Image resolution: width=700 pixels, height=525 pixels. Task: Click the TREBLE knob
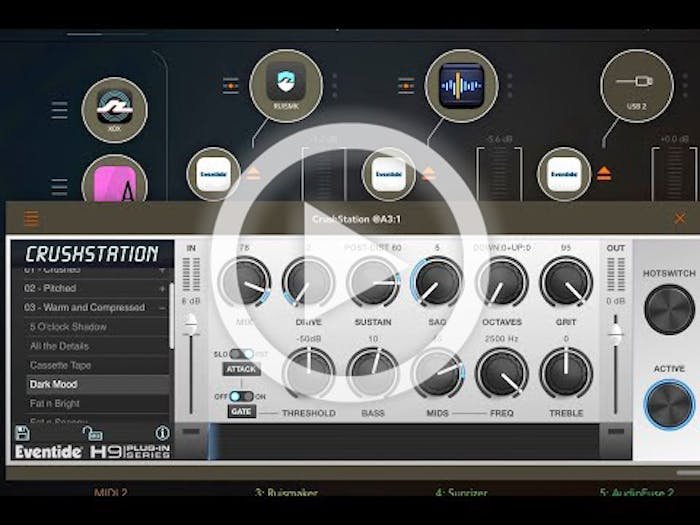pyautogui.click(x=566, y=373)
